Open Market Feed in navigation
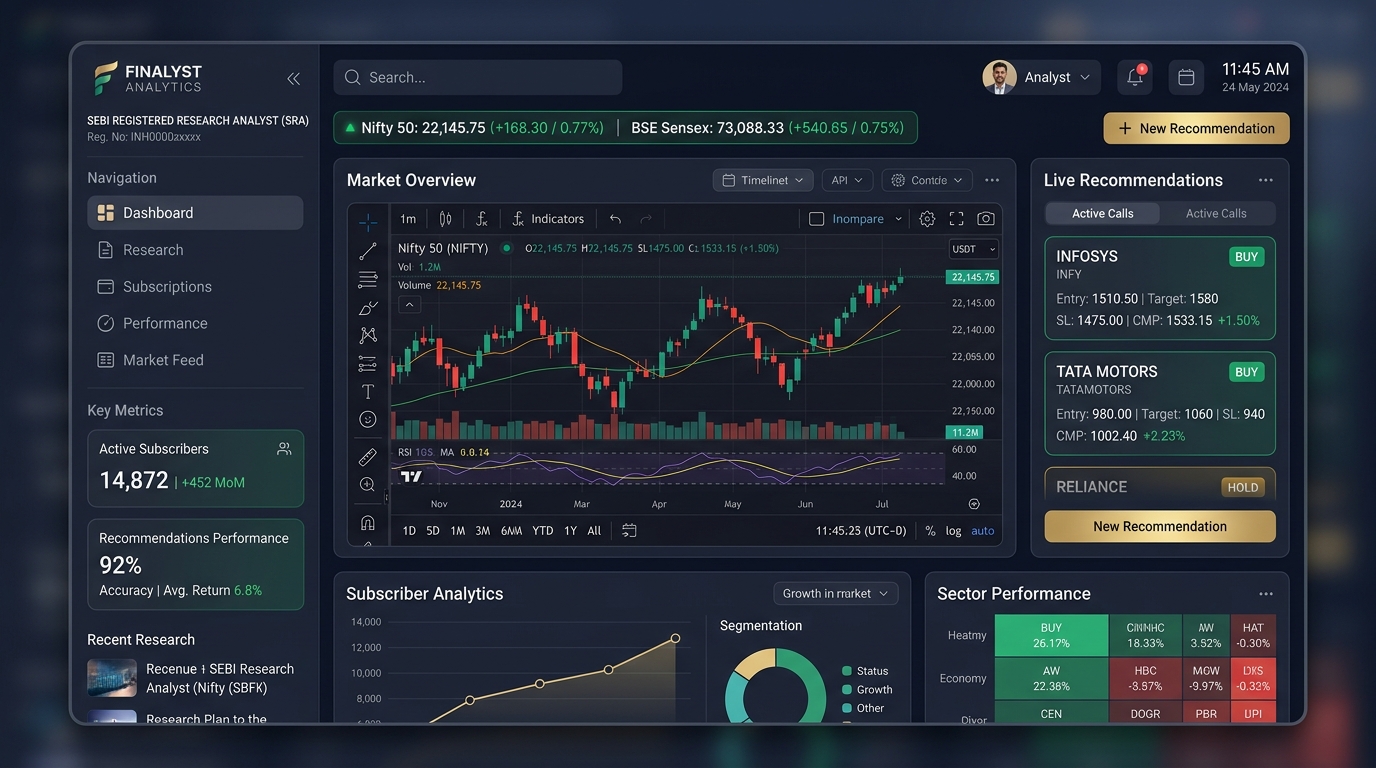The height and width of the screenshot is (768, 1376). (x=195, y=360)
